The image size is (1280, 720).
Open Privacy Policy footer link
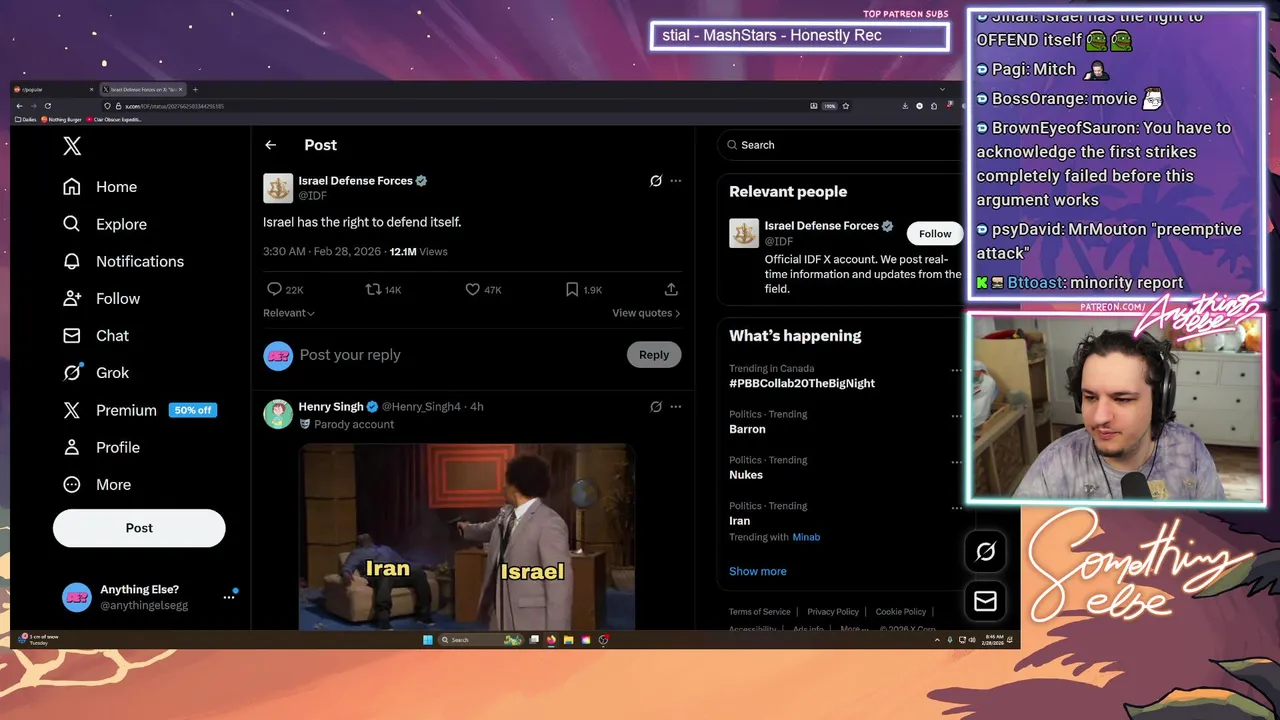(833, 612)
